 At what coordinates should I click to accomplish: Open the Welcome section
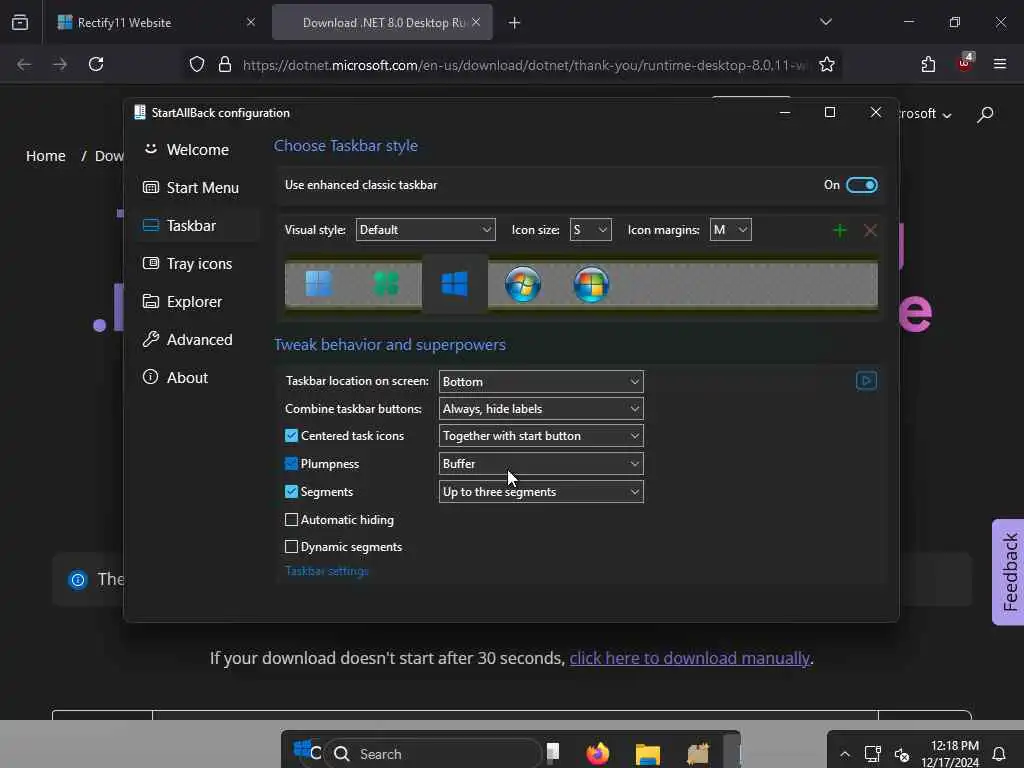click(x=197, y=150)
